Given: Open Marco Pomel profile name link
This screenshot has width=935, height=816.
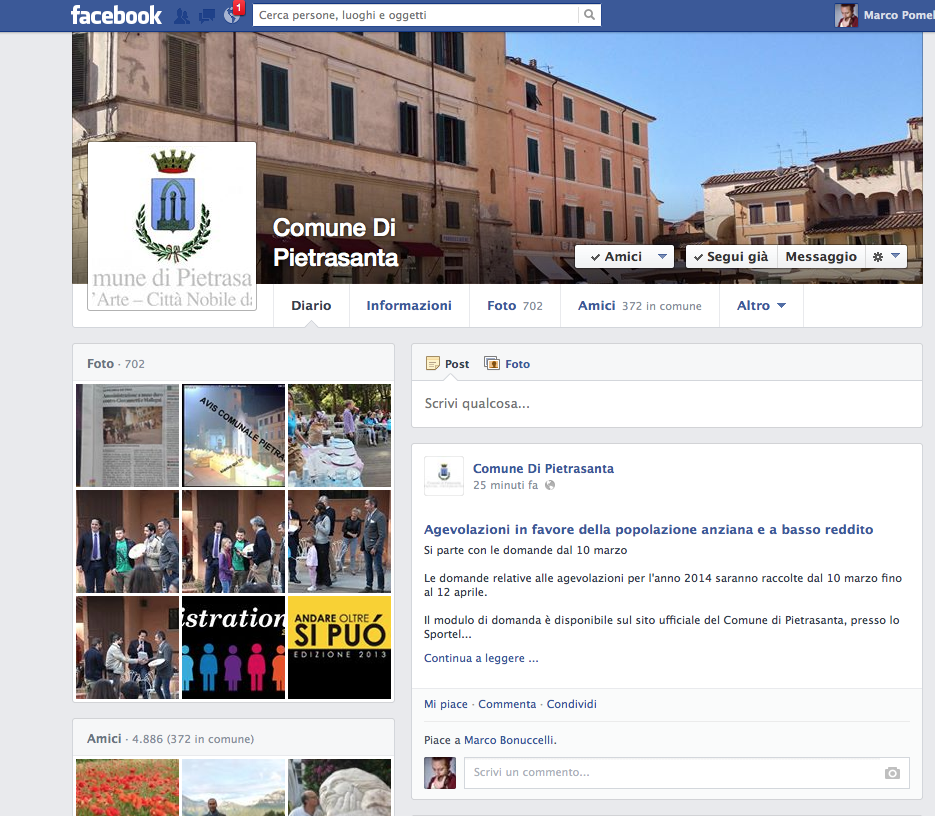Looking at the screenshot, I should pos(899,15).
